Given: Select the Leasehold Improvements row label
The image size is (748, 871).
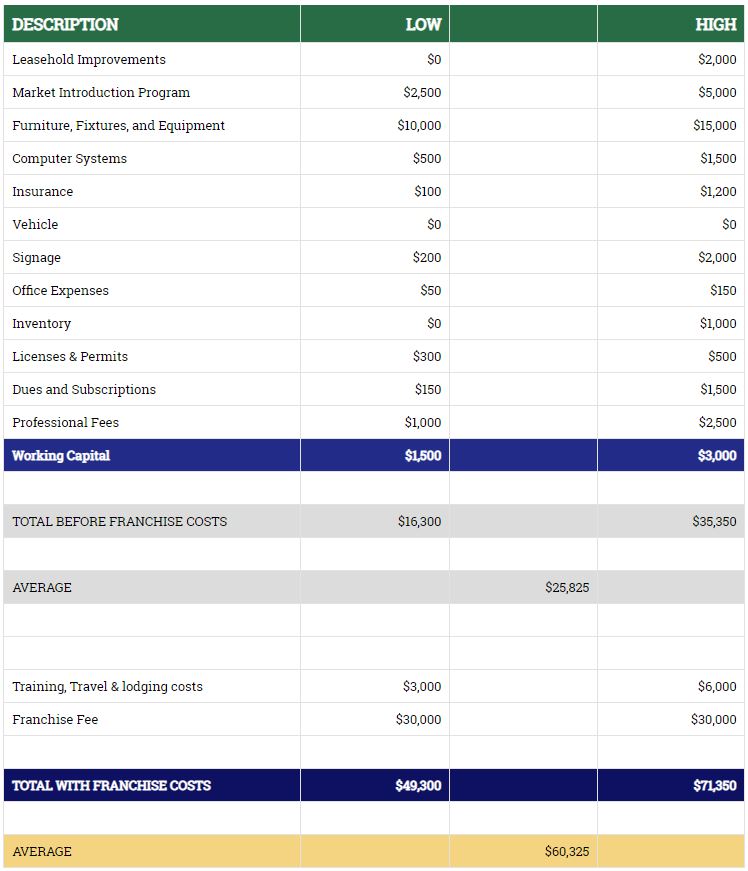Looking at the screenshot, I should (89, 60).
